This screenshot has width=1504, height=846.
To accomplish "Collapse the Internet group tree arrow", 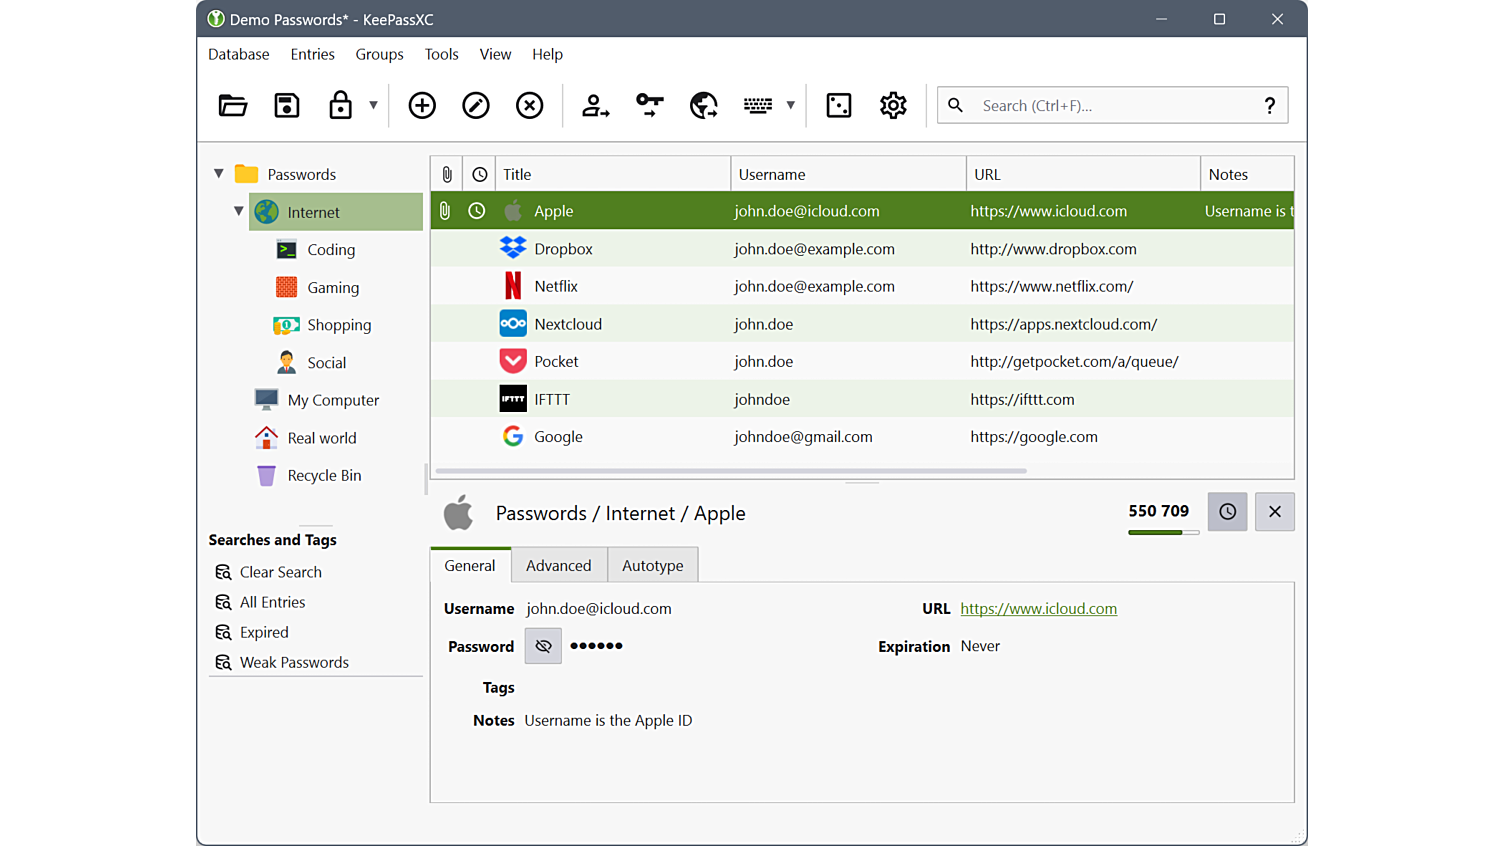I will (x=239, y=212).
